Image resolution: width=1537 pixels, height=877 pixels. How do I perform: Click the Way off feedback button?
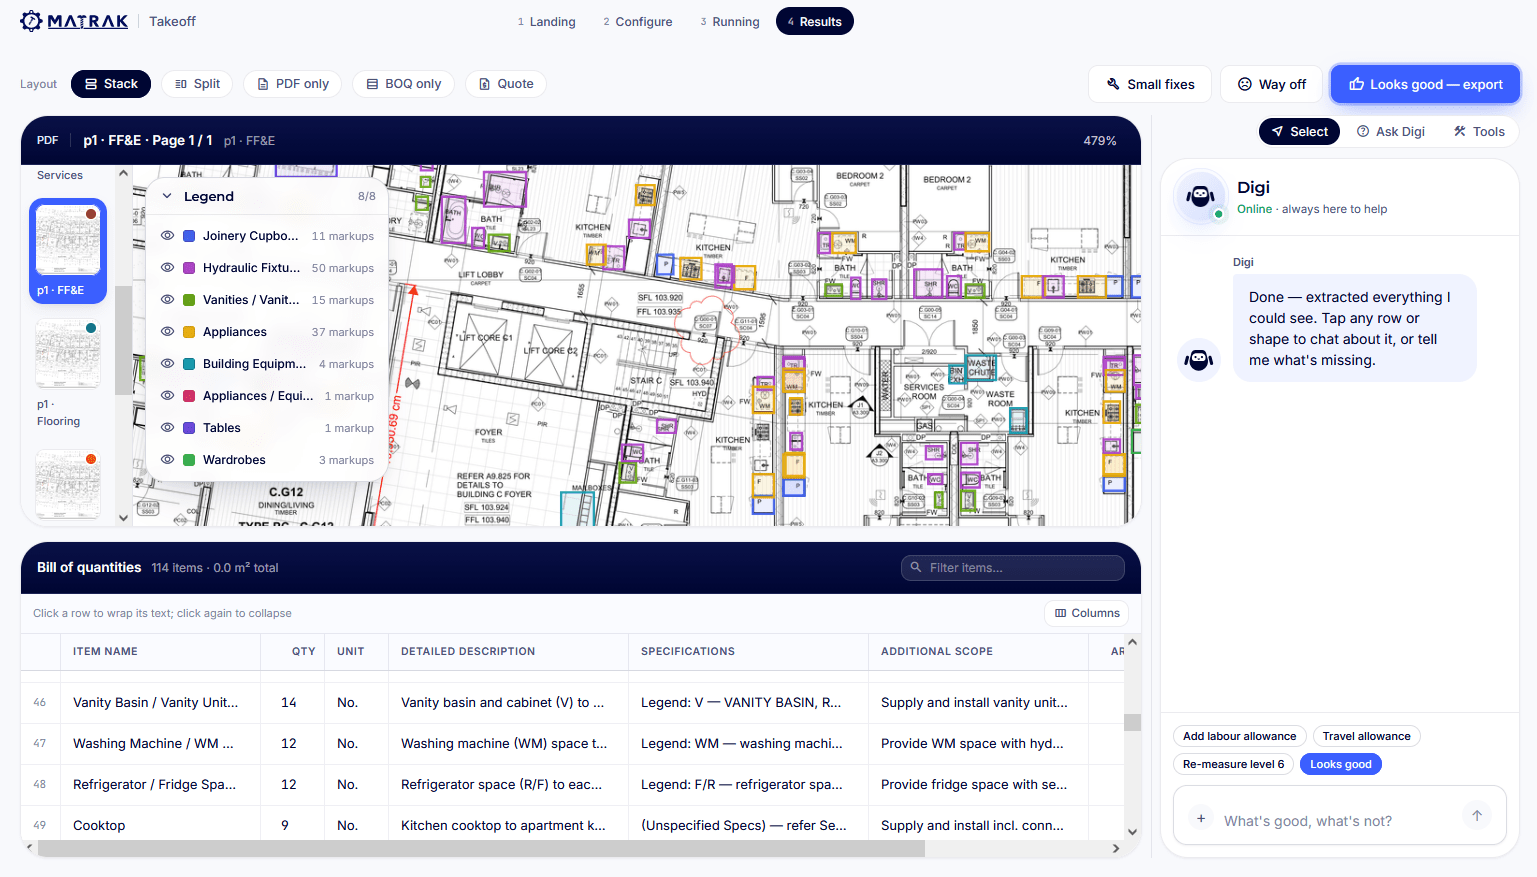point(1272,84)
